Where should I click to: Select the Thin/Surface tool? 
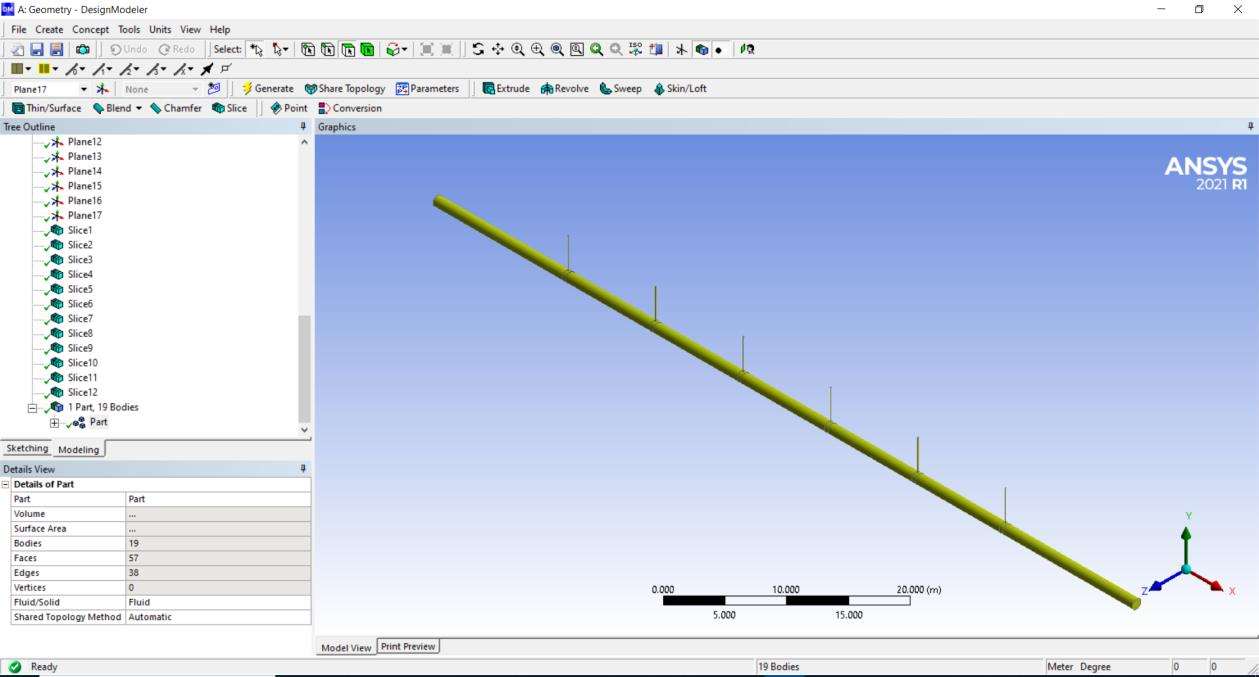tap(46, 108)
